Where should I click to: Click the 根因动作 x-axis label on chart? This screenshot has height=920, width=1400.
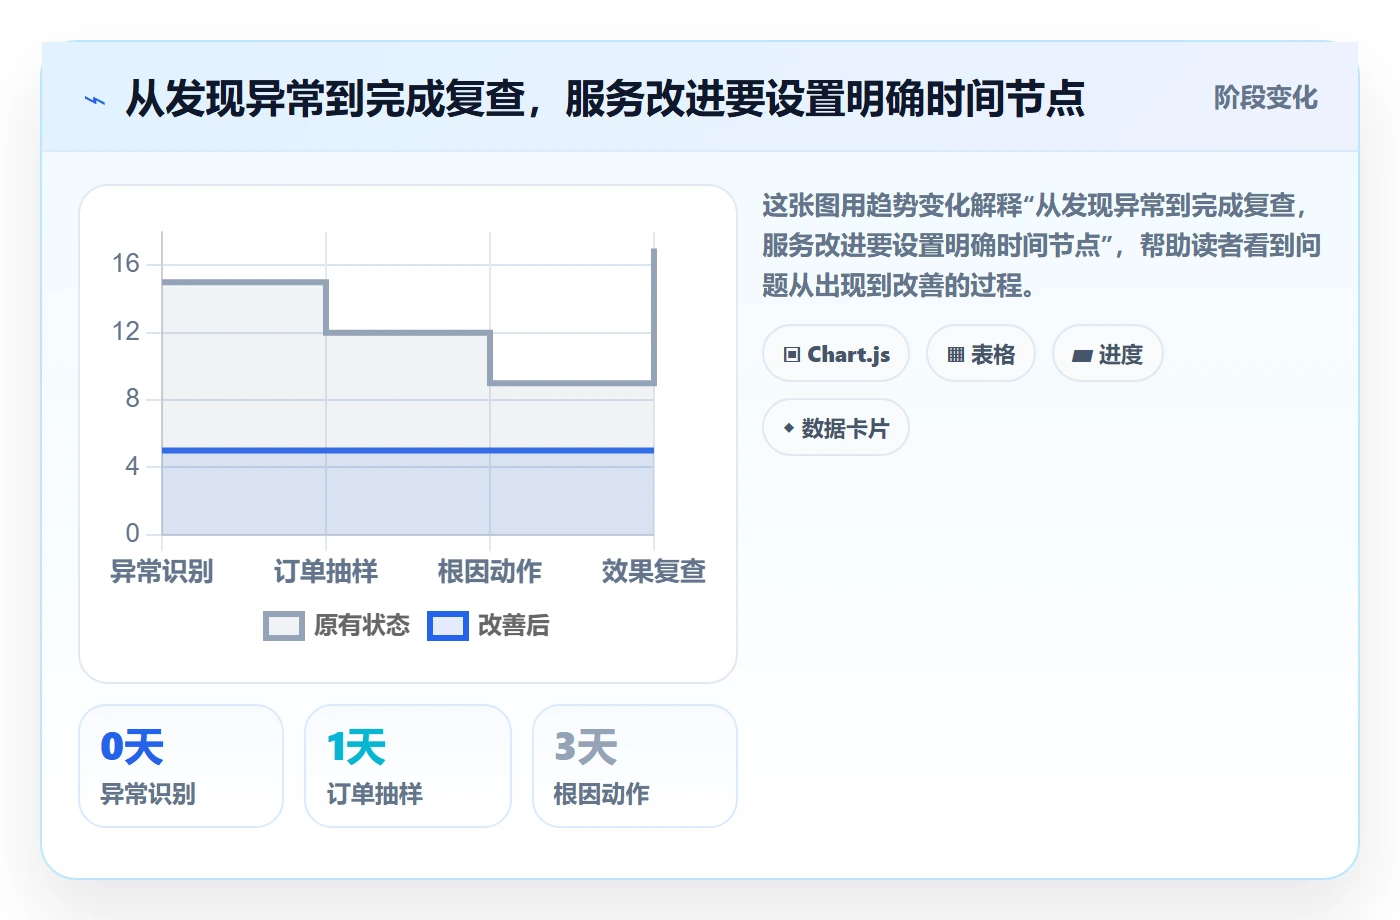tap(490, 572)
